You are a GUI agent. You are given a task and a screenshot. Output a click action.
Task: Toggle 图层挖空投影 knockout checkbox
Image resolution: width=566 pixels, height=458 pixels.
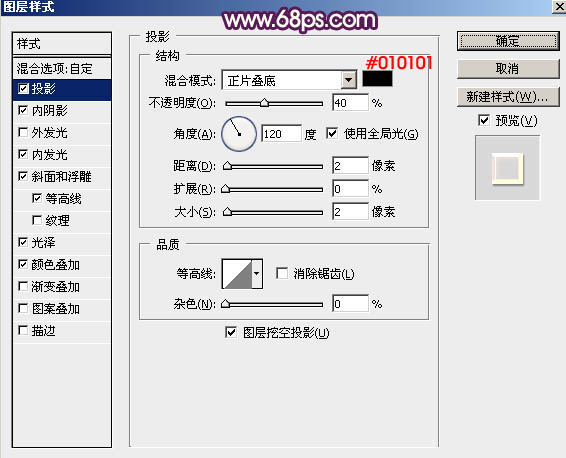pyautogui.click(x=231, y=332)
